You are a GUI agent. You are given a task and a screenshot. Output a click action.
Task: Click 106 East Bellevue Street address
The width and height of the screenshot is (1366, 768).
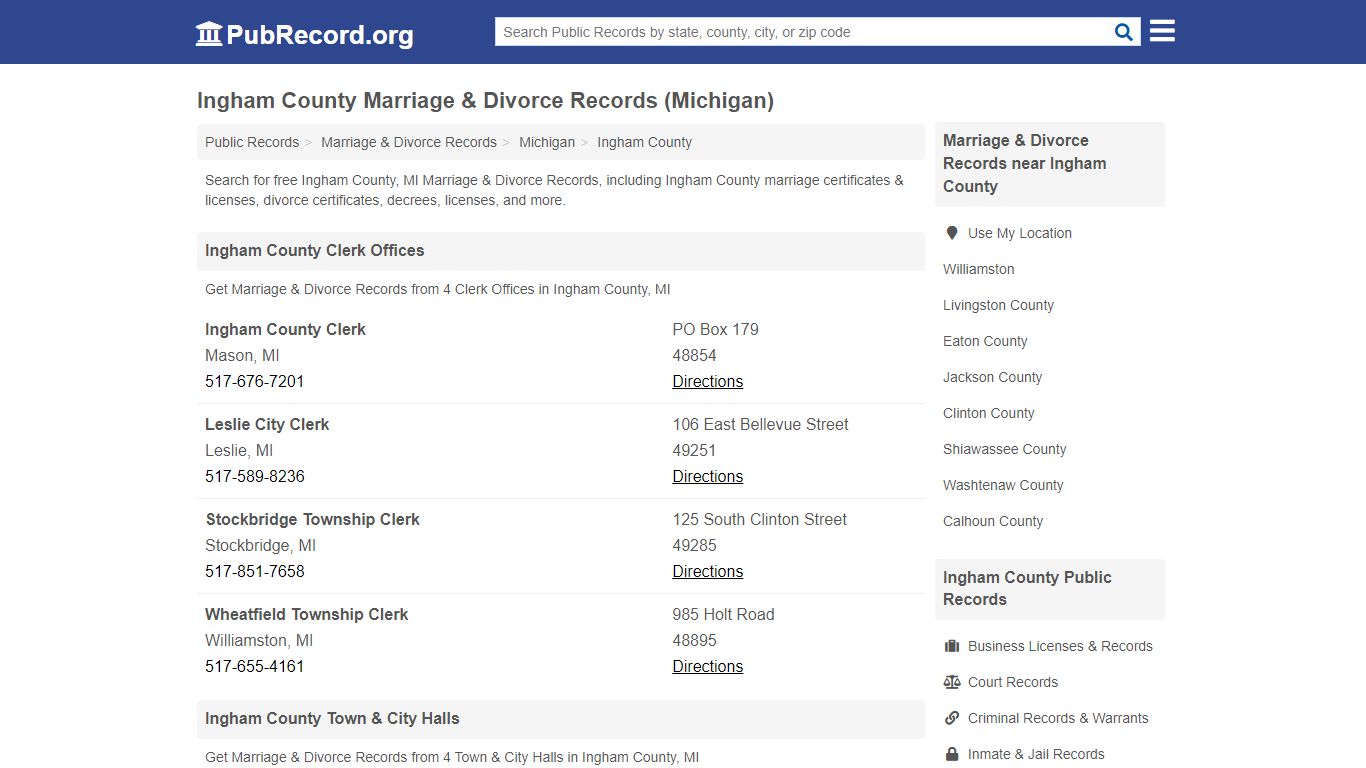click(760, 424)
